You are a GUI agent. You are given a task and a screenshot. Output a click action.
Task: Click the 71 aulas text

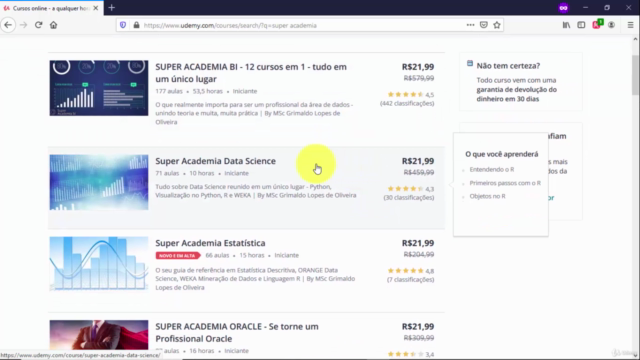tap(167, 173)
